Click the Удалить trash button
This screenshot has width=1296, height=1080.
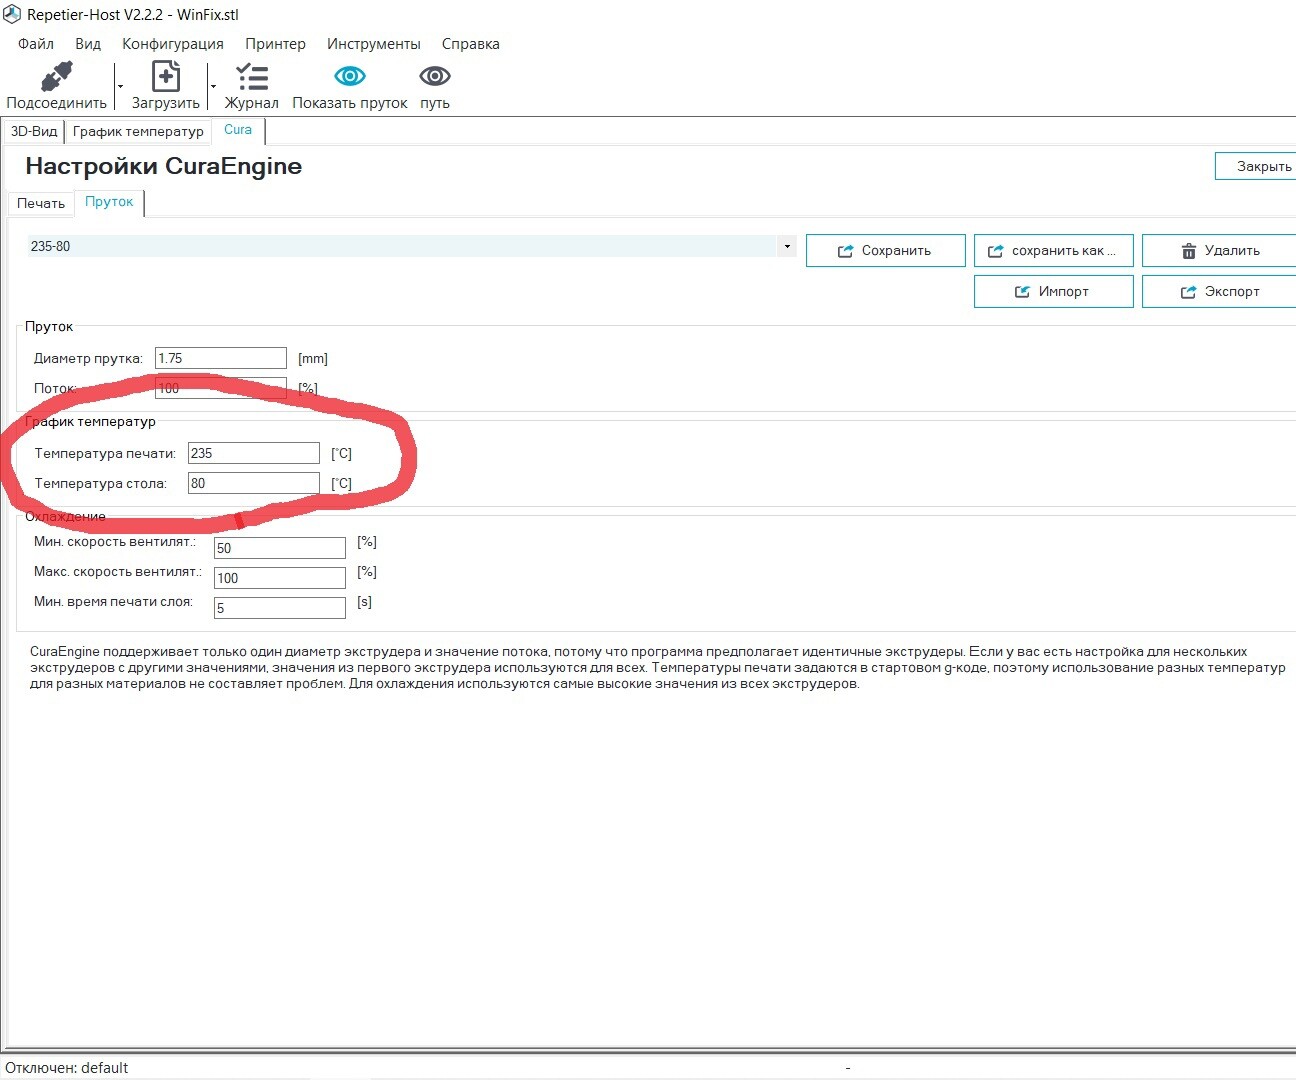(1220, 251)
